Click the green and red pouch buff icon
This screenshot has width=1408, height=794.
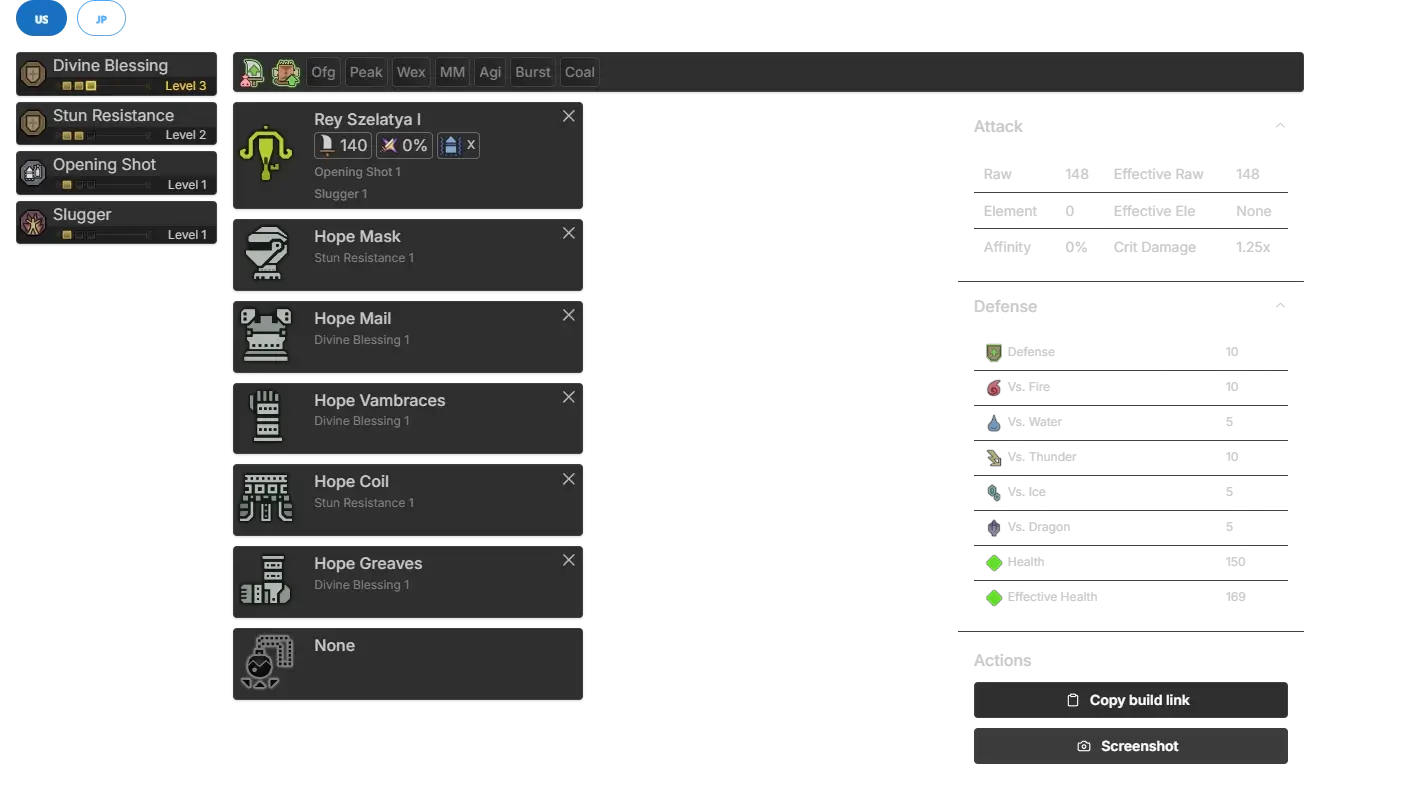(253, 72)
